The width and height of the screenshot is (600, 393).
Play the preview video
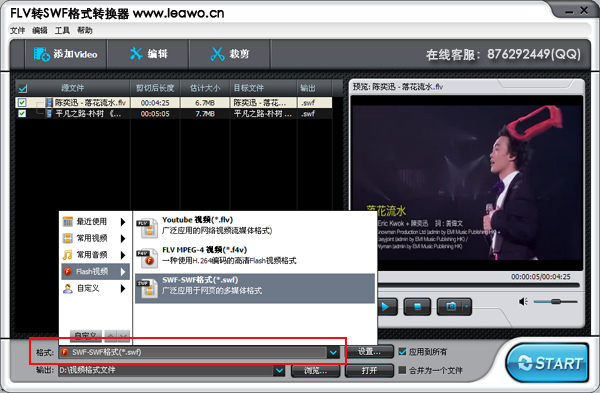(386, 307)
